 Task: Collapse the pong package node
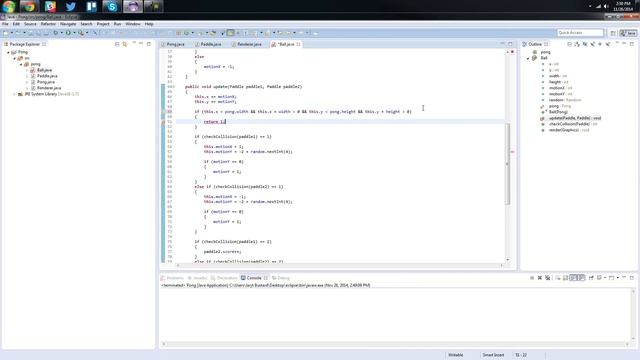coord(21,64)
